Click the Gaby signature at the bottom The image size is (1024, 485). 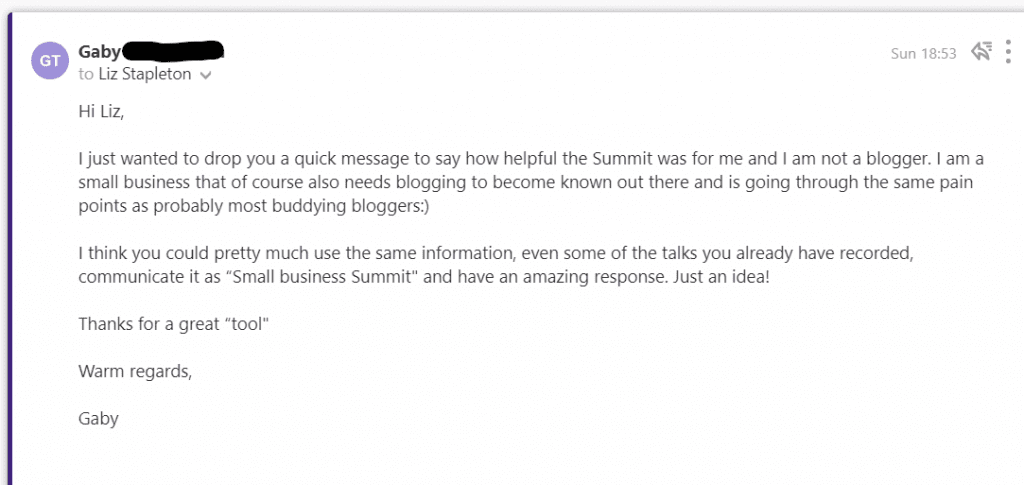pos(98,419)
